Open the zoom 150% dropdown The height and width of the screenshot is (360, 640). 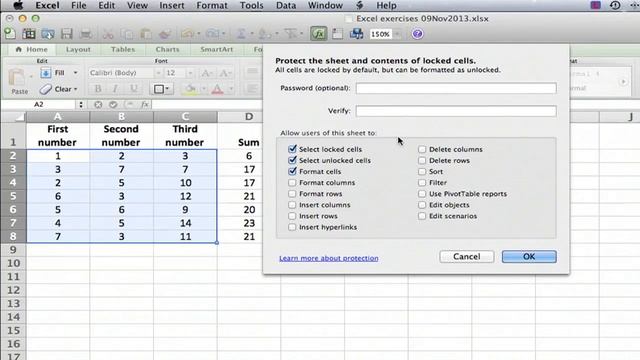397,34
